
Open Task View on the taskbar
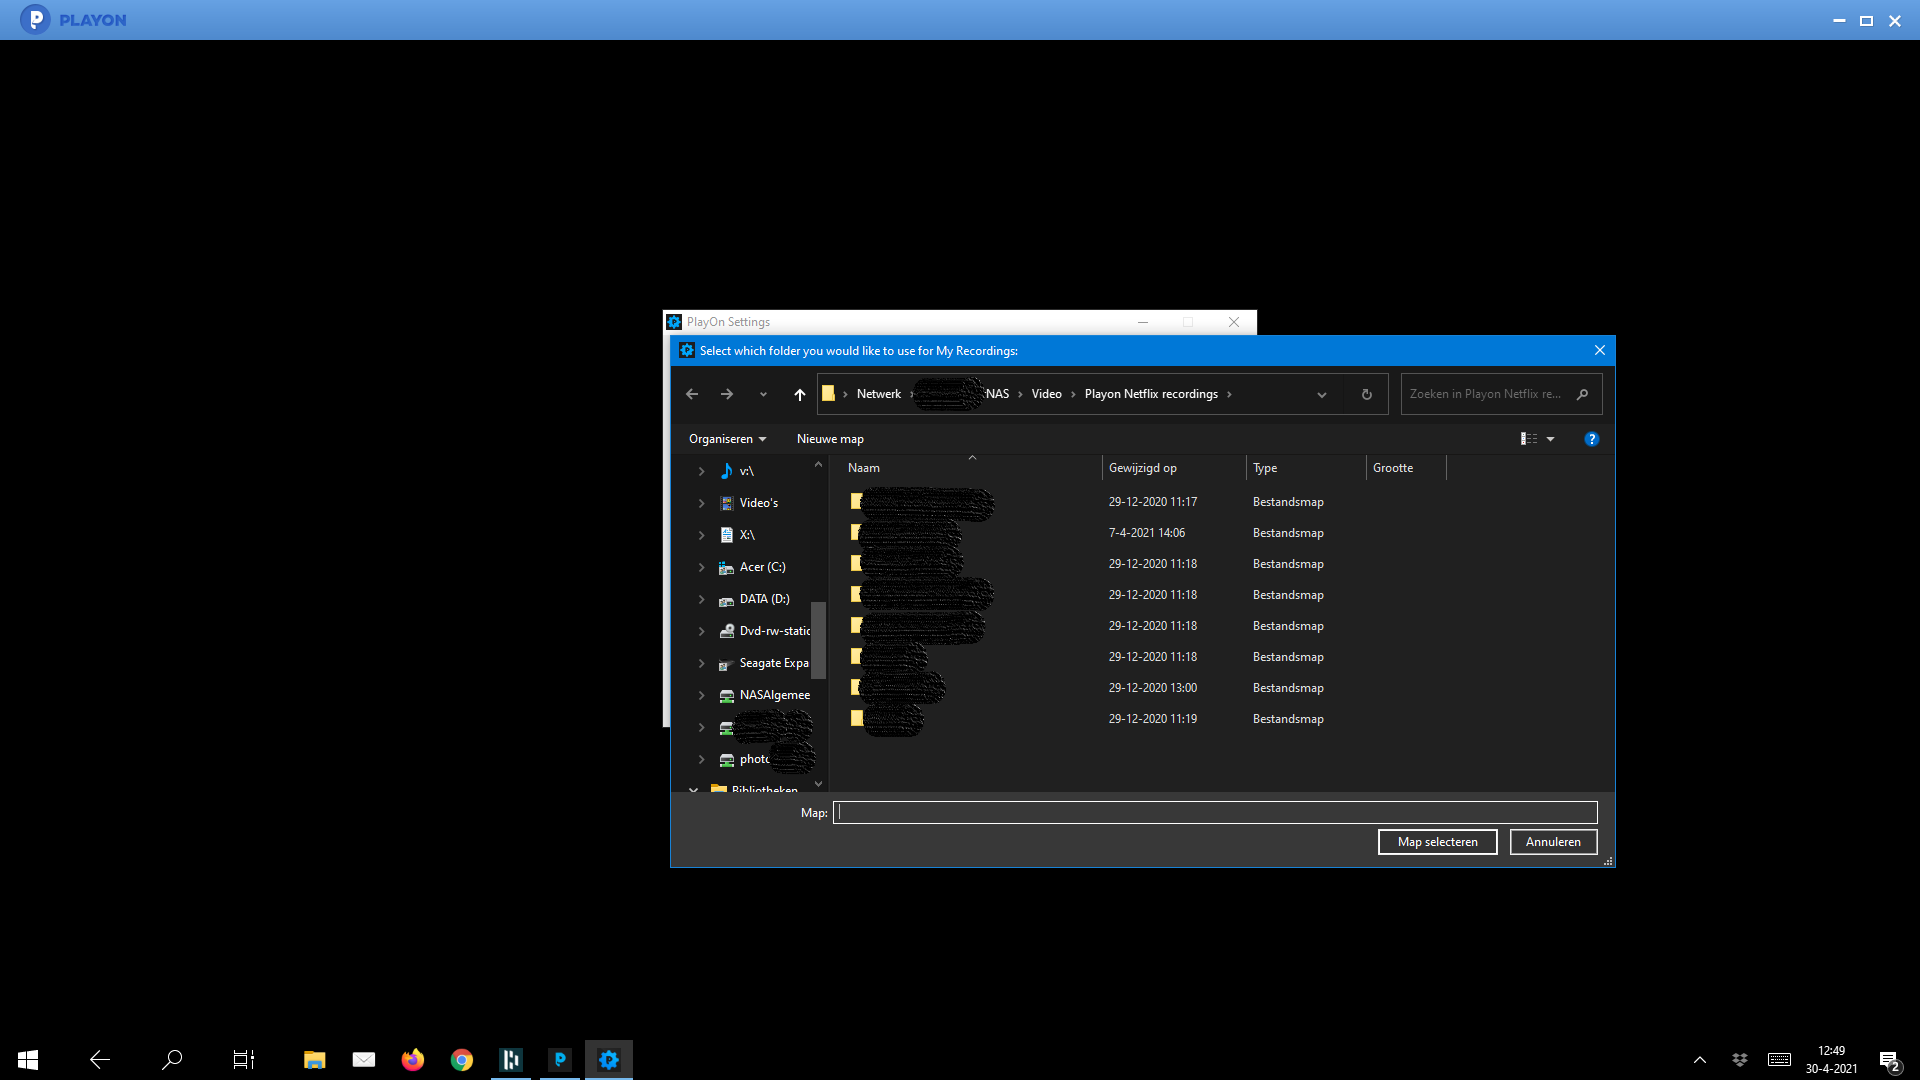click(244, 1059)
